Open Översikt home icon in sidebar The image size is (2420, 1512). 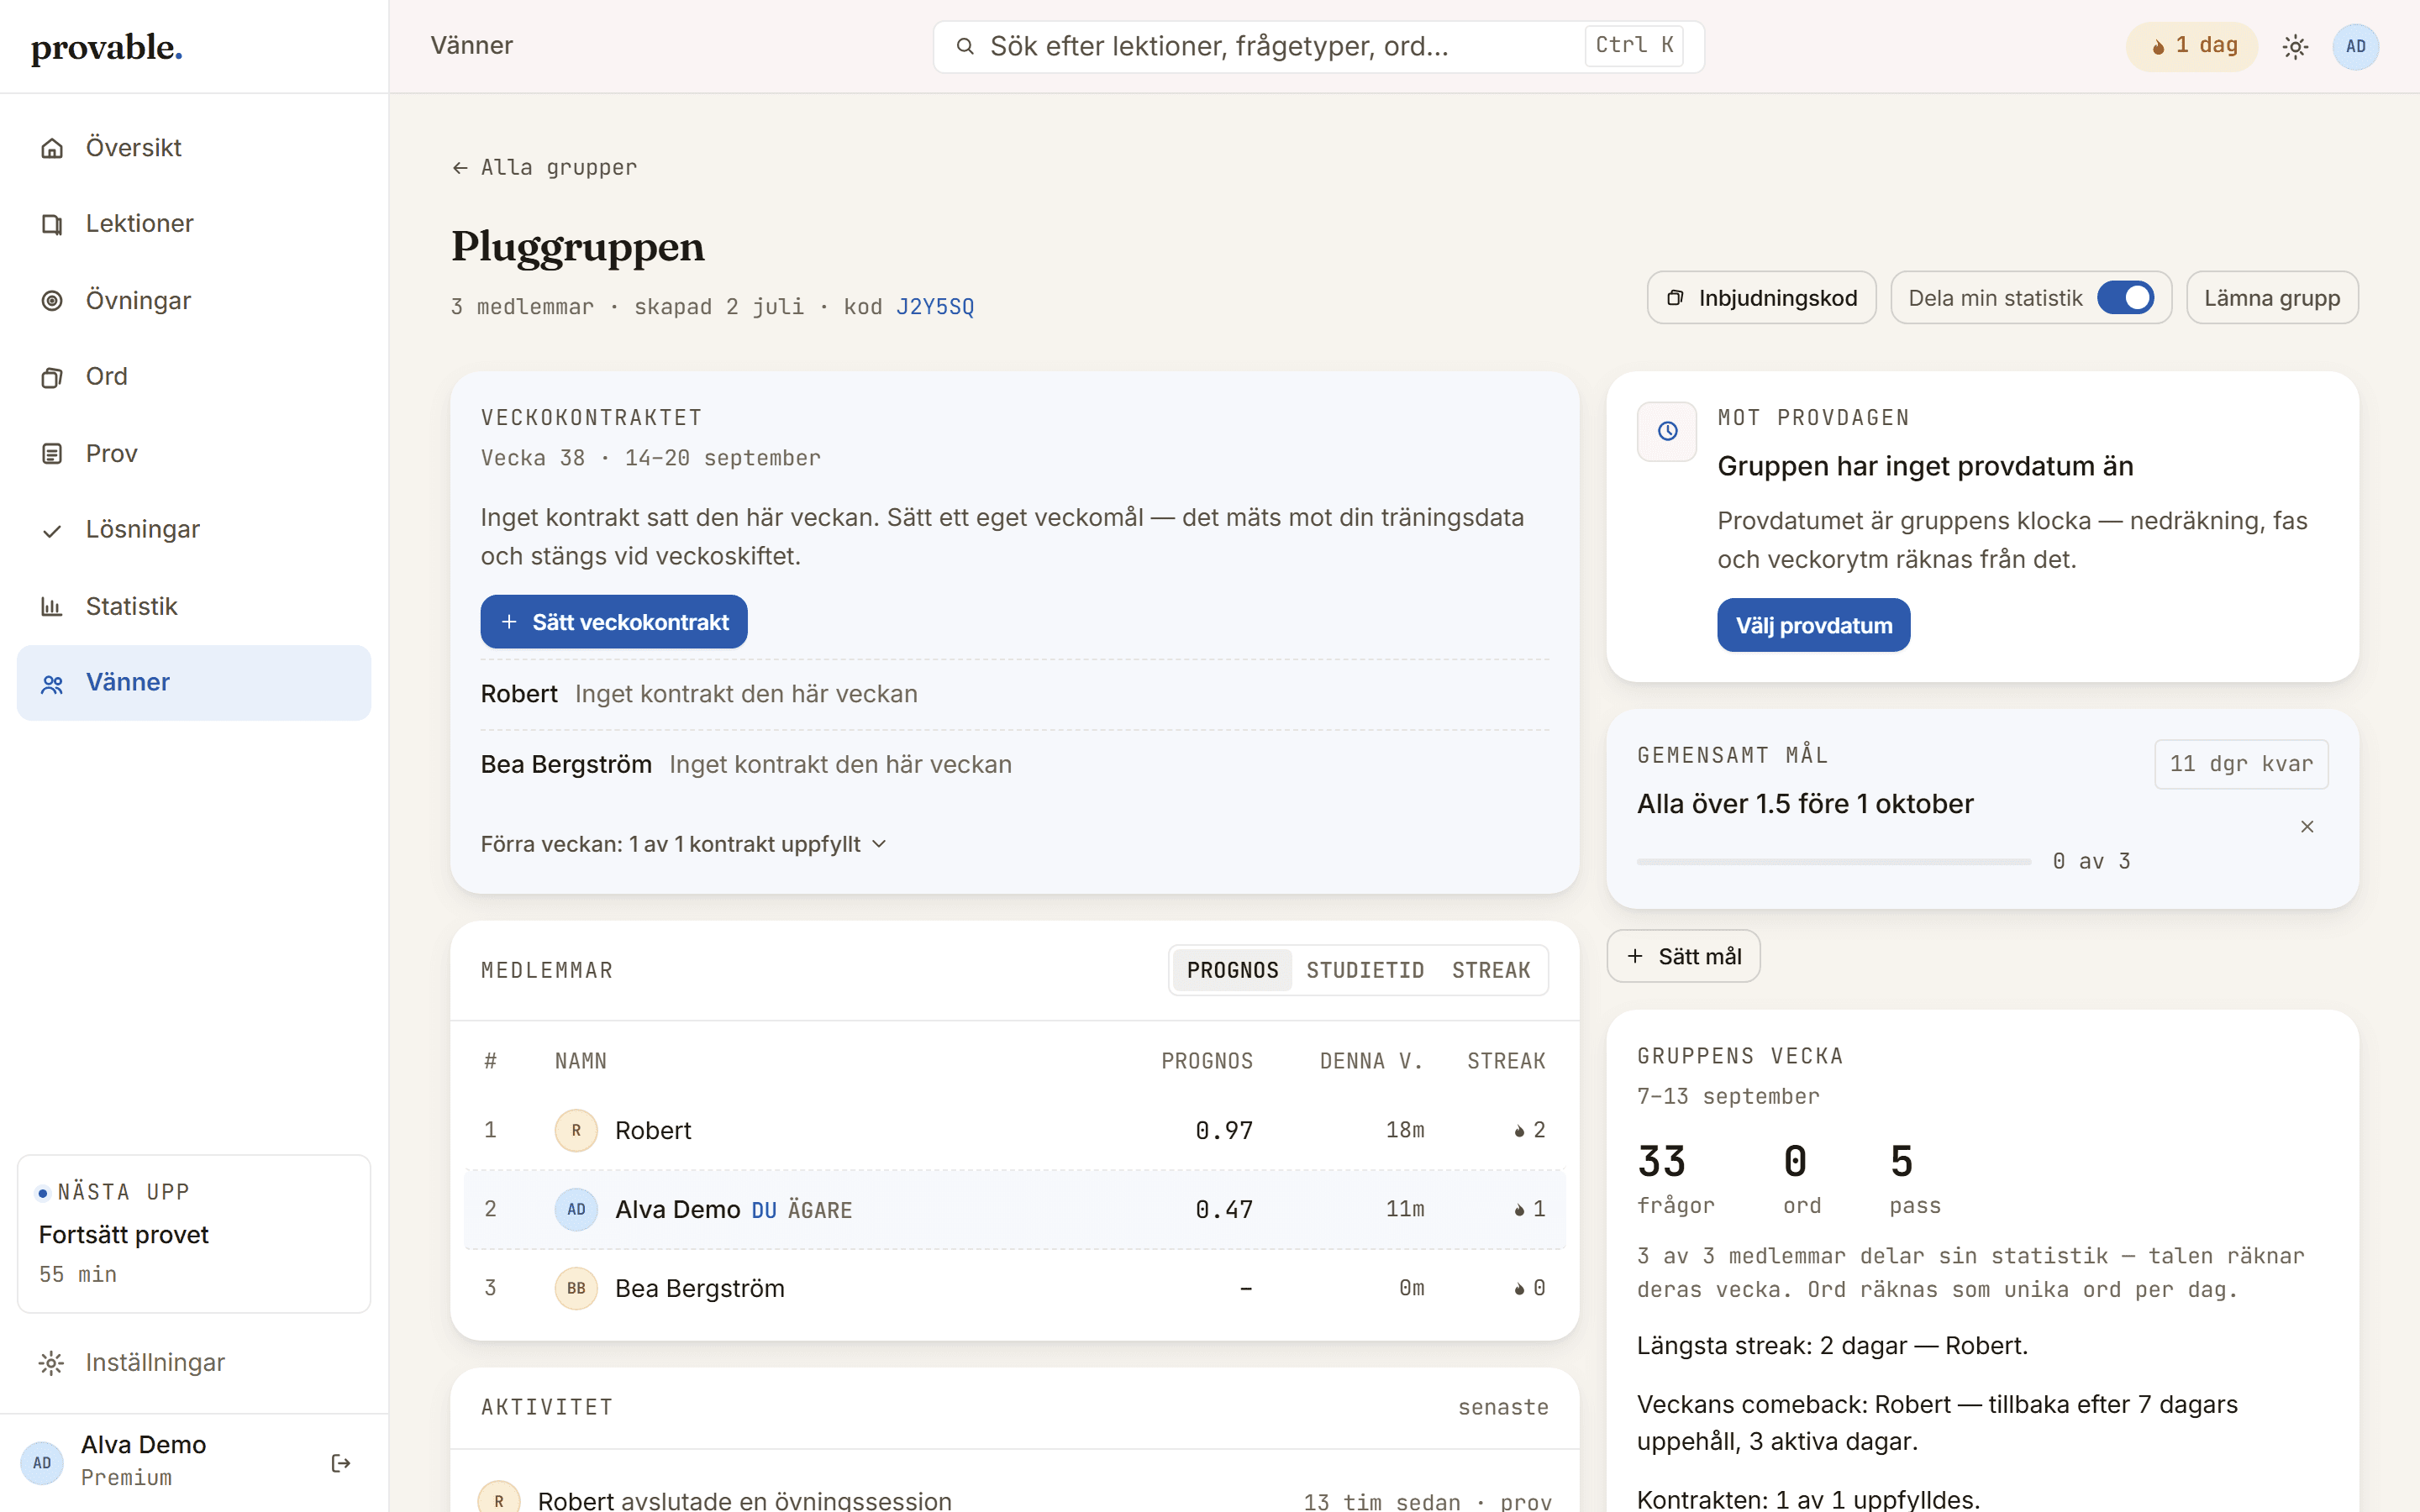point(52,148)
